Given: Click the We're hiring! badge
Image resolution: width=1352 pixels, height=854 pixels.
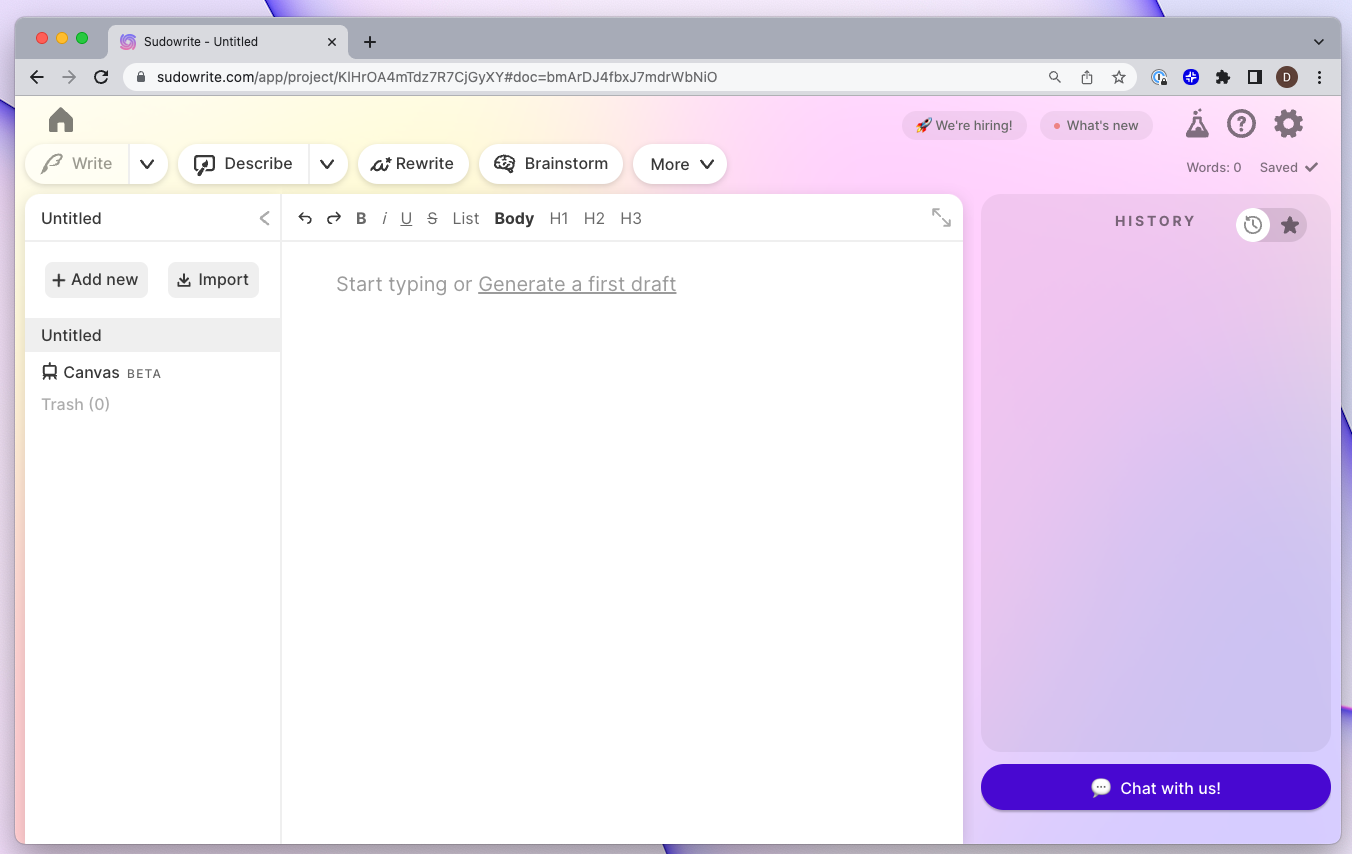Looking at the screenshot, I should click(964, 125).
